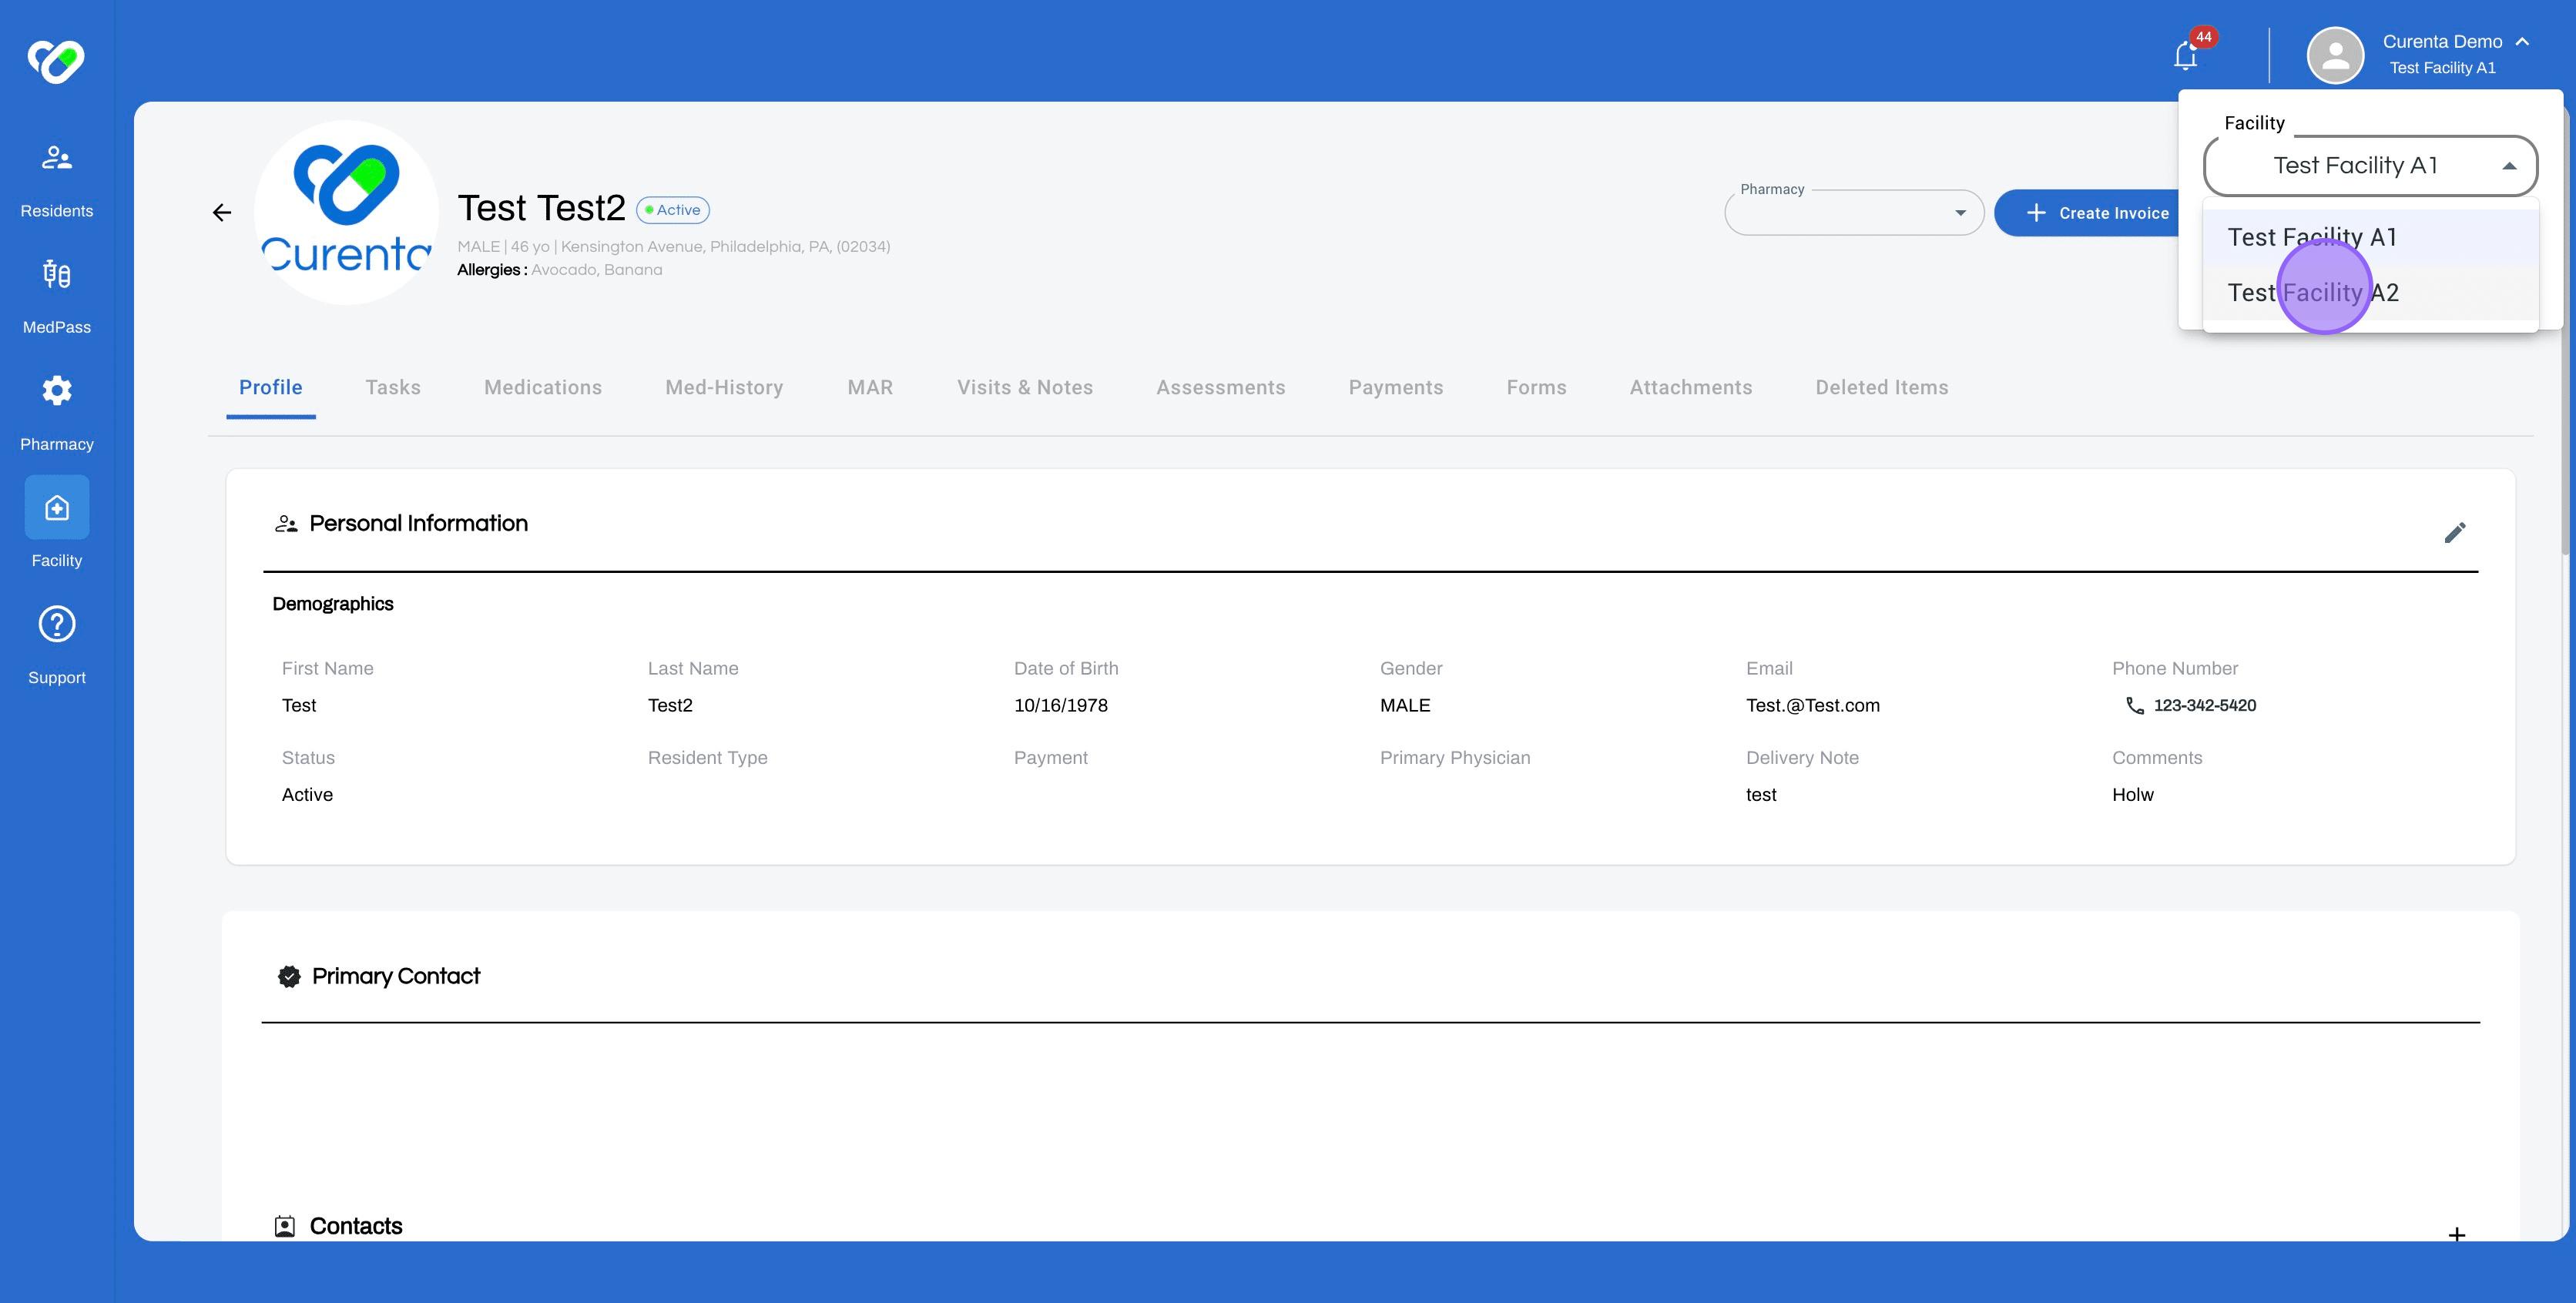Switch to the Attachments tab
2576x1303 pixels.
[1691, 388]
